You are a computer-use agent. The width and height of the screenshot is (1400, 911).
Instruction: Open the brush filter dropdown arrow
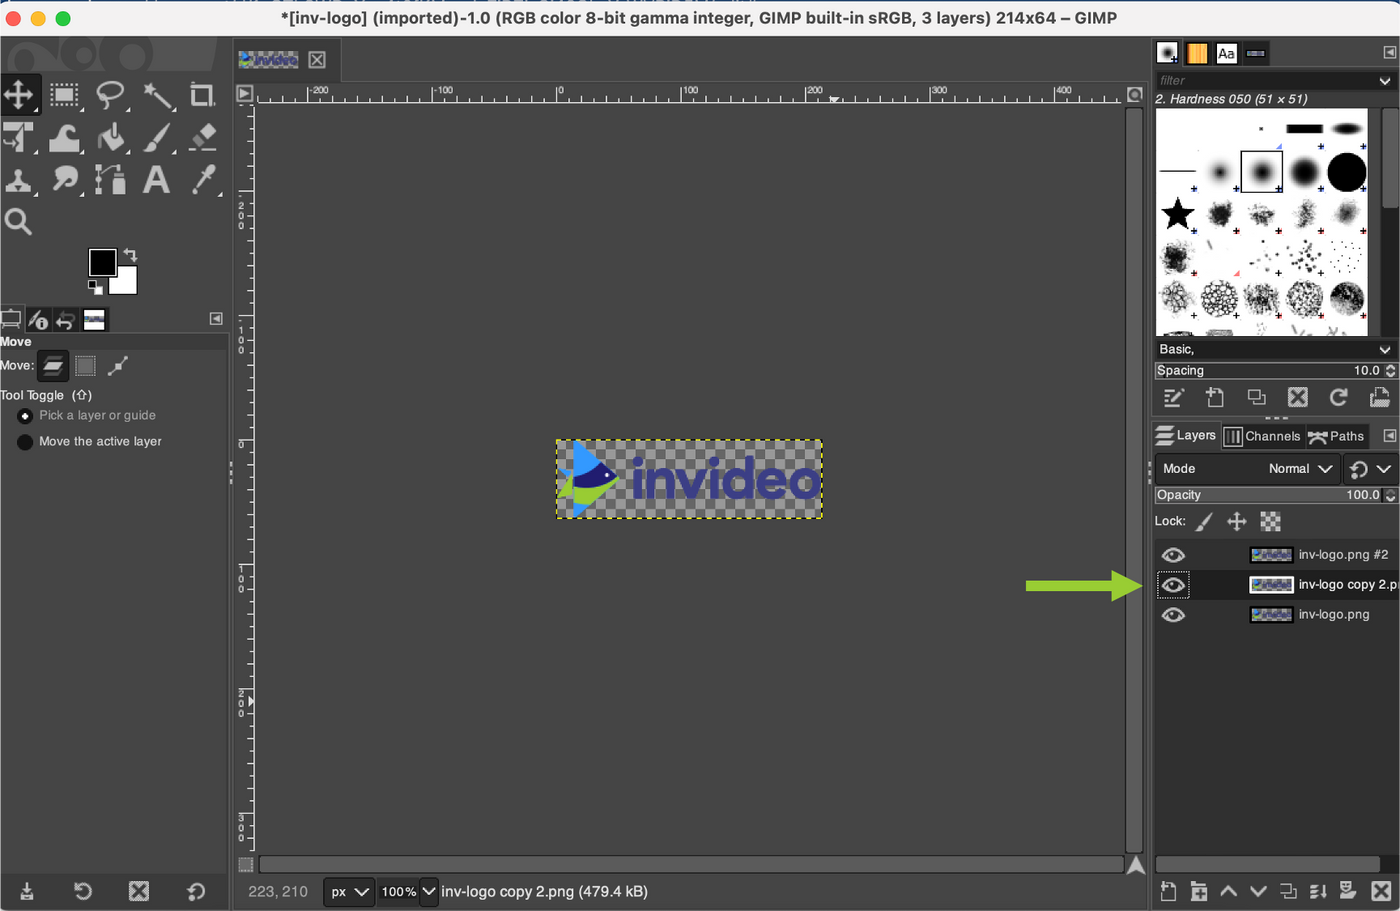coord(1385,81)
